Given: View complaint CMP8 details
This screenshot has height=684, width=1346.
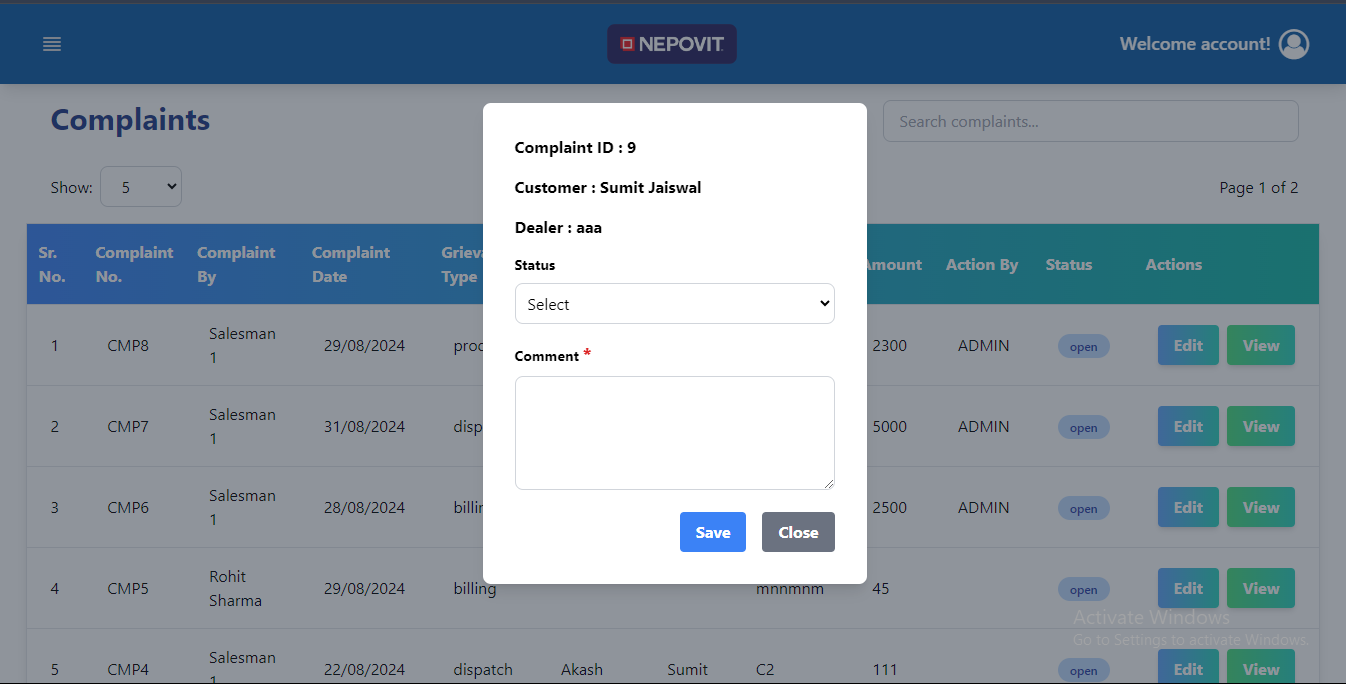Looking at the screenshot, I should pyautogui.click(x=1260, y=345).
